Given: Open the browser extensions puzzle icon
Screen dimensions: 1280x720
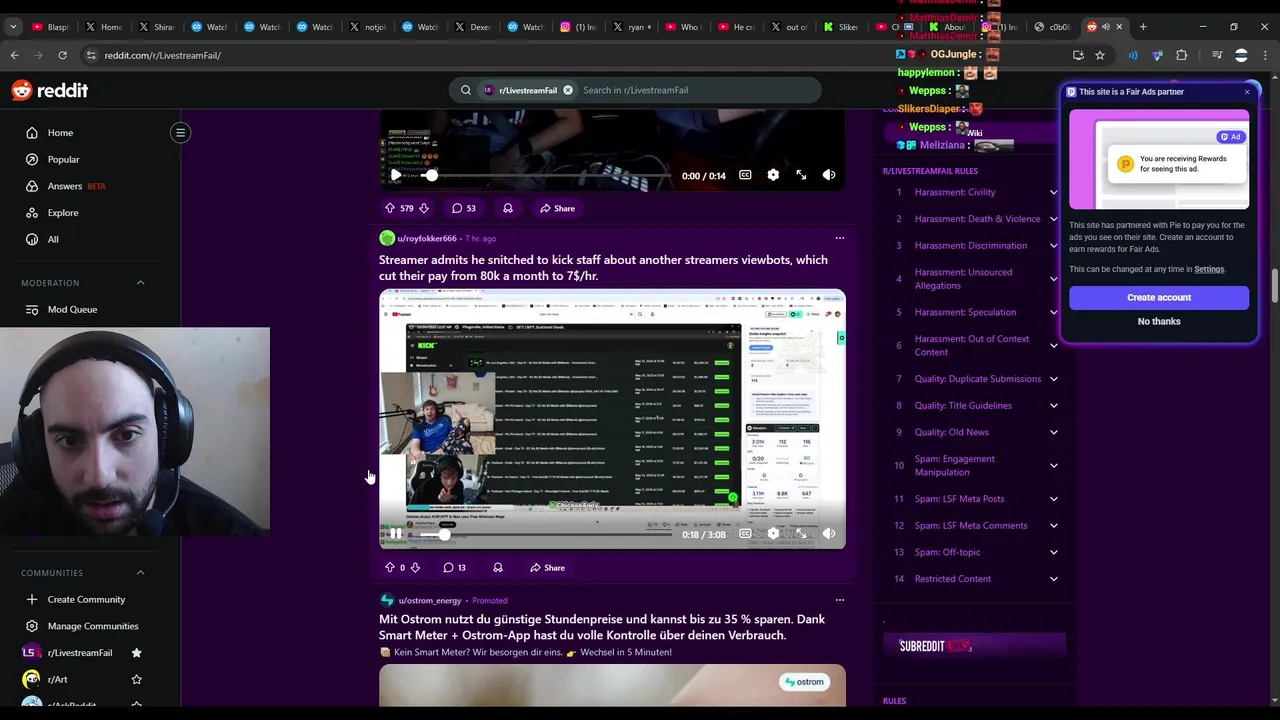Looking at the screenshot, I should [1181, 55].
